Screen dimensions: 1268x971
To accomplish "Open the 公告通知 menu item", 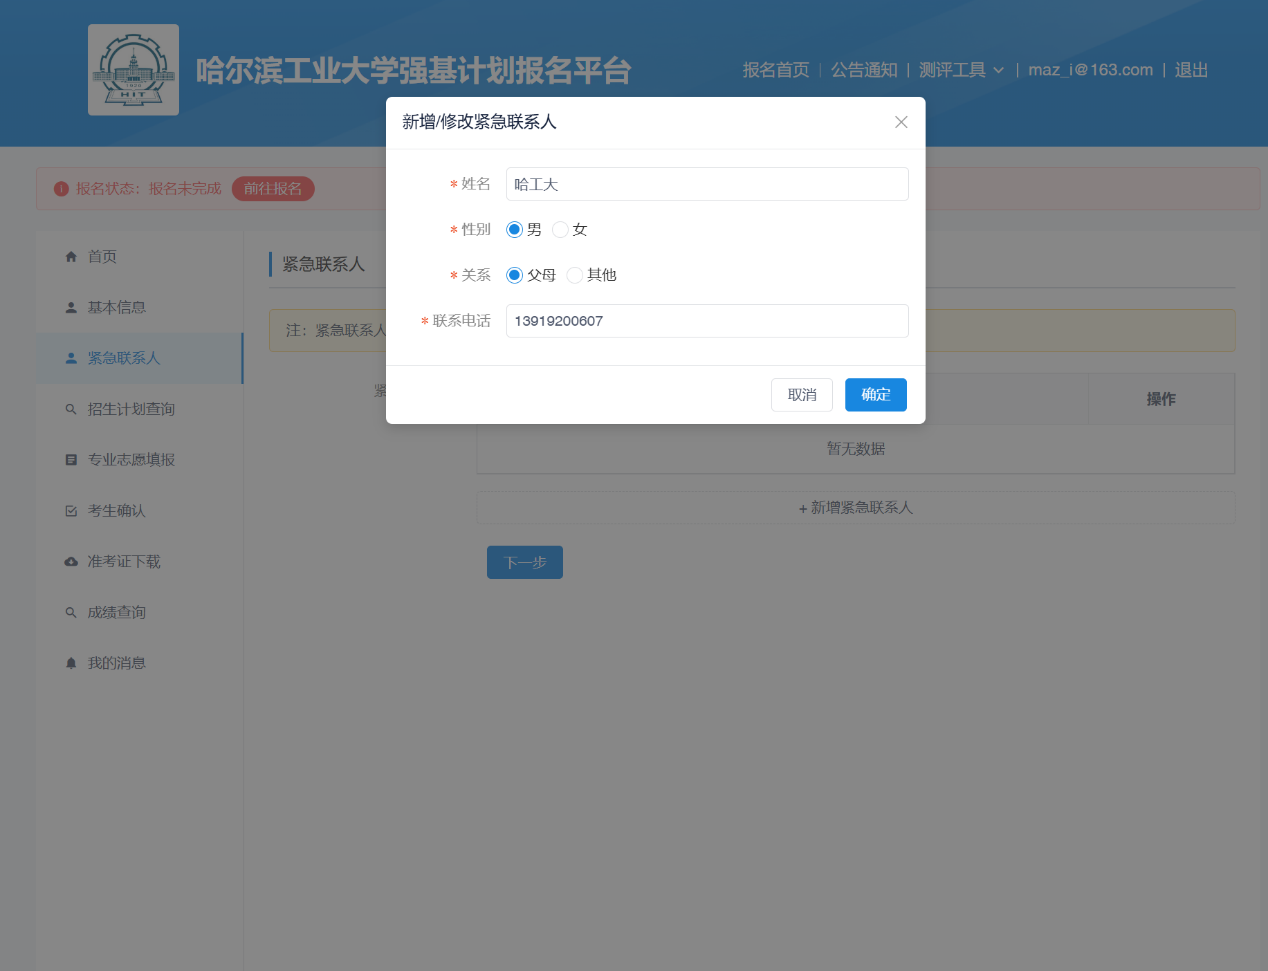I will click(x=864, y=70).
